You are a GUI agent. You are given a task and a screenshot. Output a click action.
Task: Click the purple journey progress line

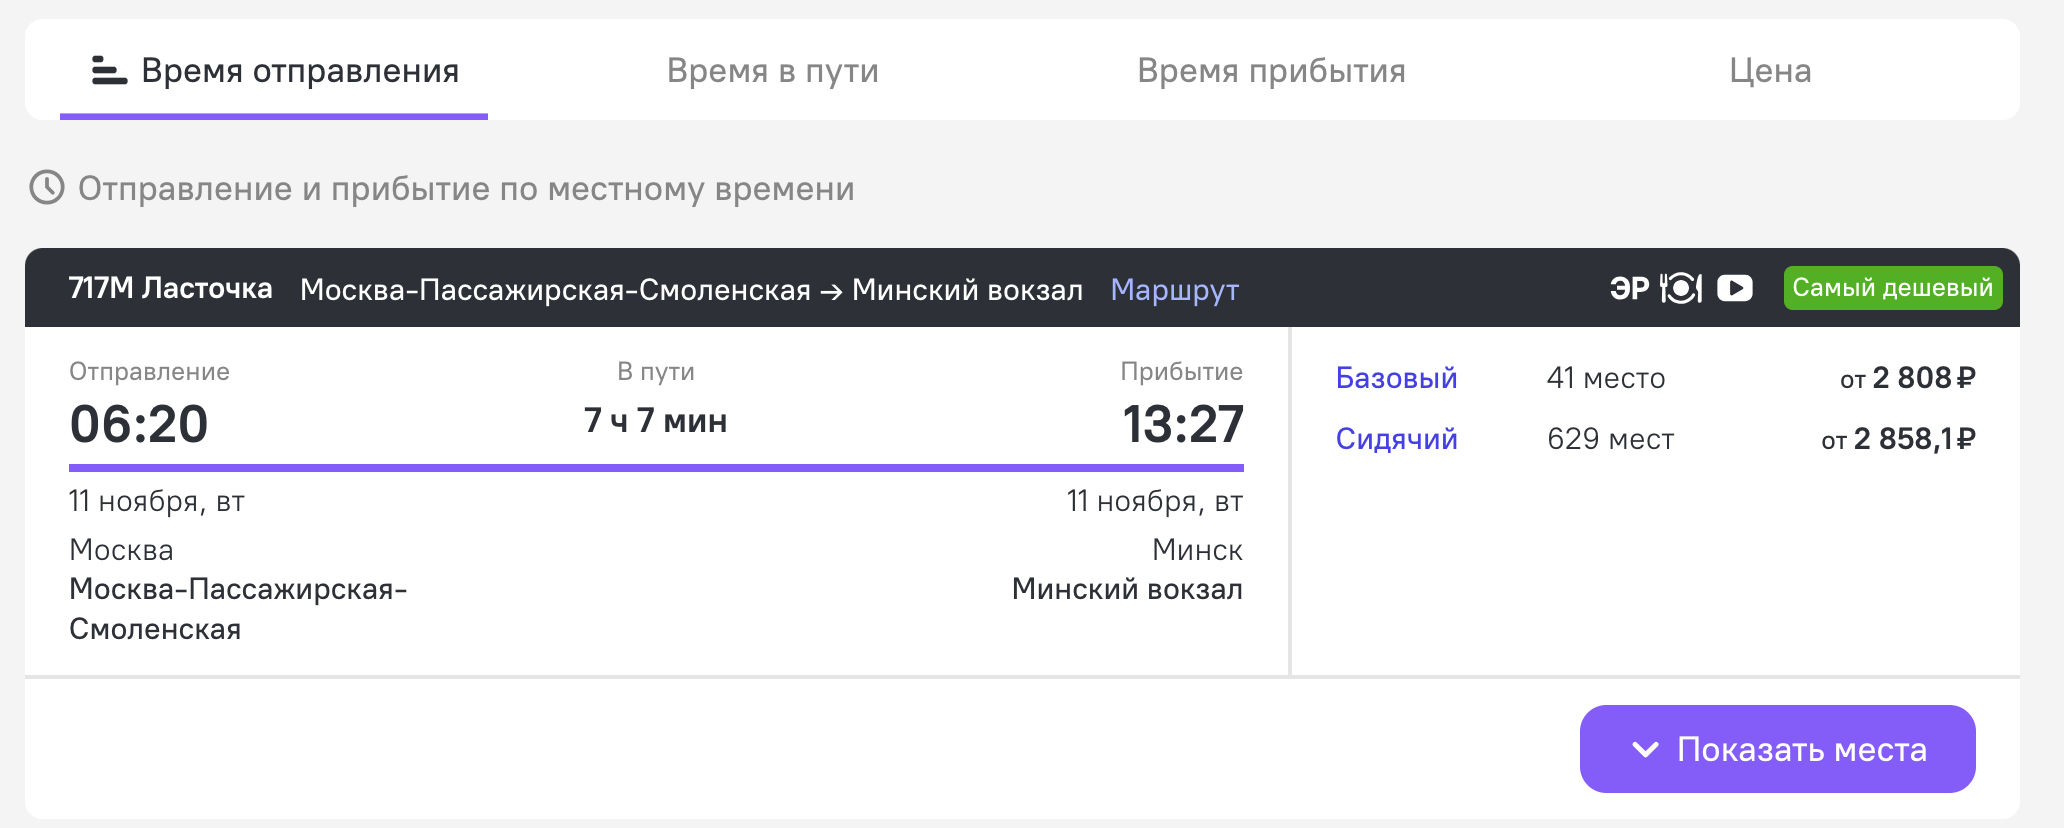(x=656, y=467)
